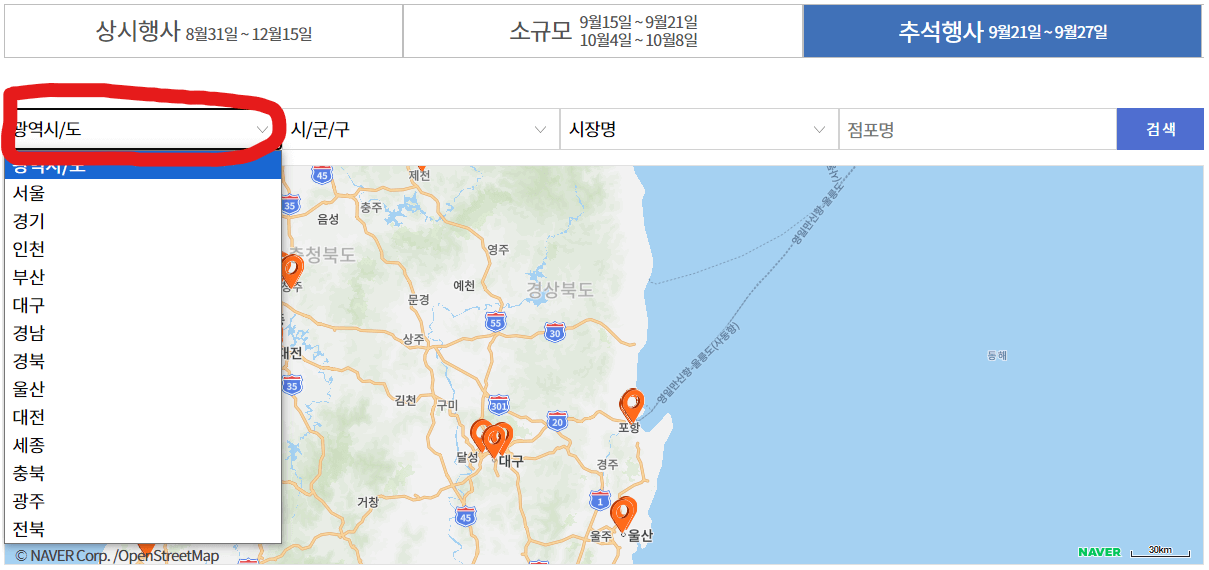Select 부산 in the dropdown list
This screenshot has width=1209, height=570.
click(143, 277)
